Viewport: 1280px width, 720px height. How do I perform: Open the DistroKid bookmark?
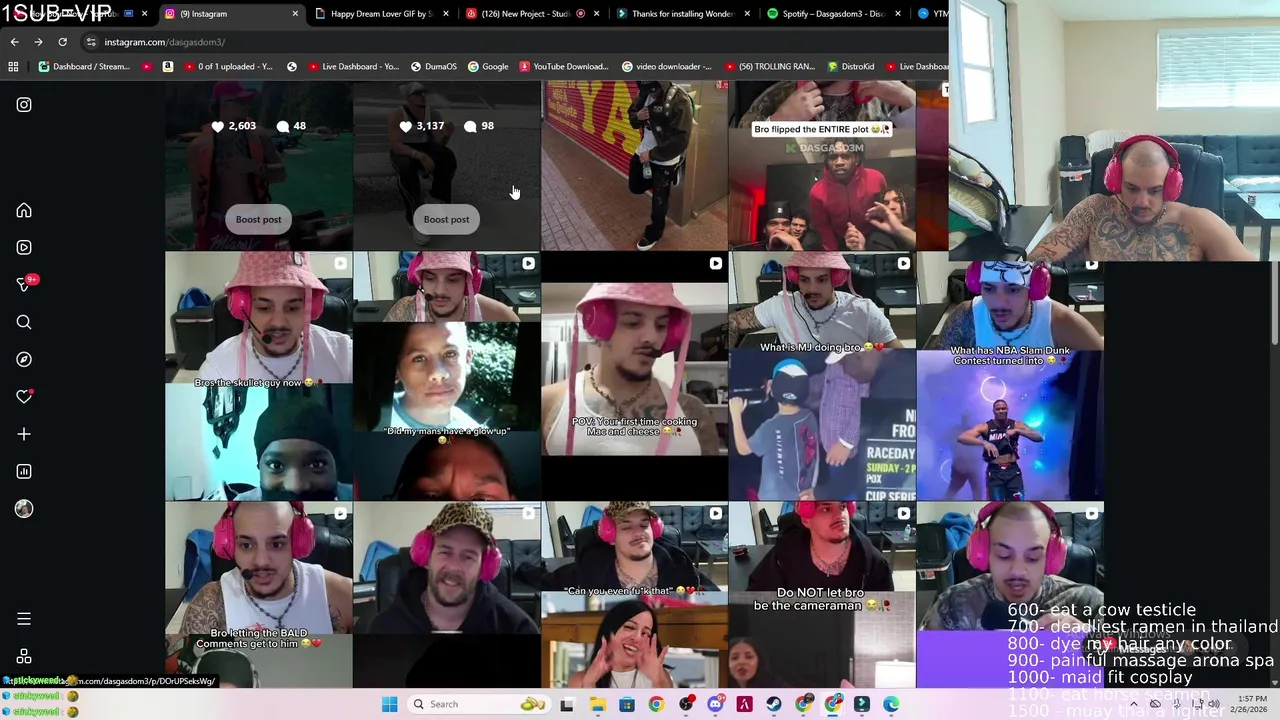(x=850, y=67)
